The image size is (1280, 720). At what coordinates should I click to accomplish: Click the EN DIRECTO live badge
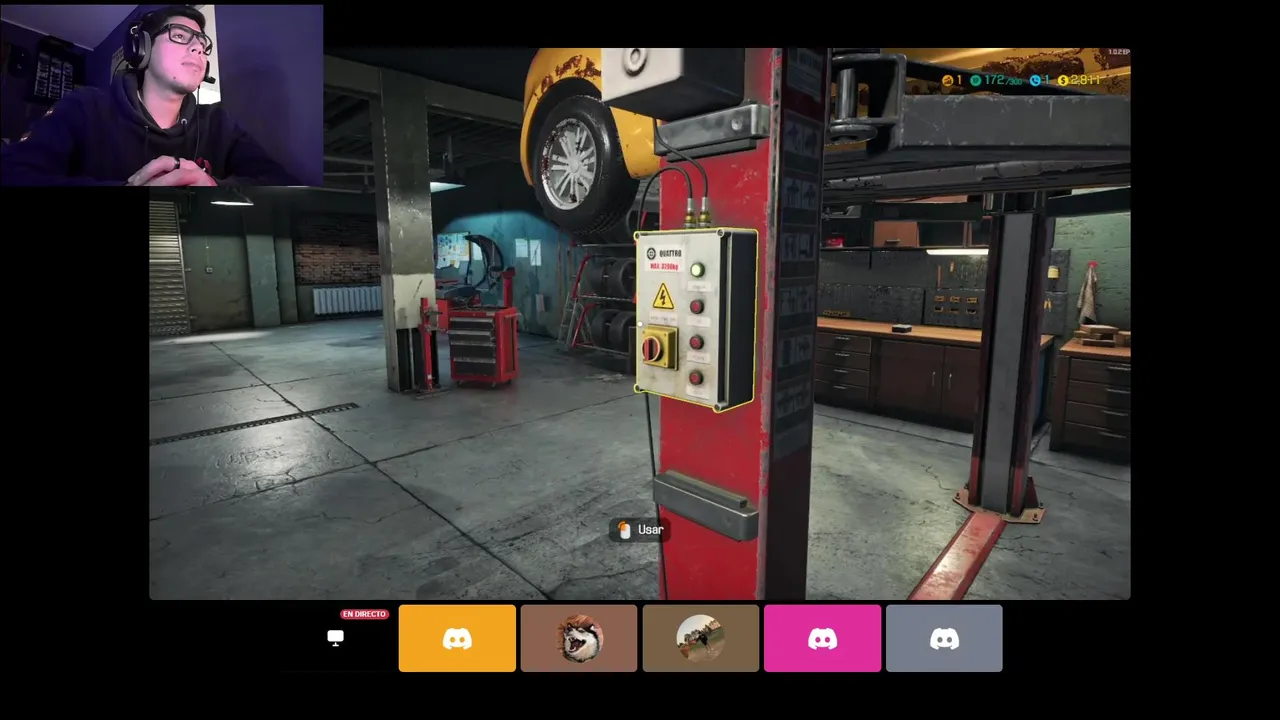(x=364, y=614)
